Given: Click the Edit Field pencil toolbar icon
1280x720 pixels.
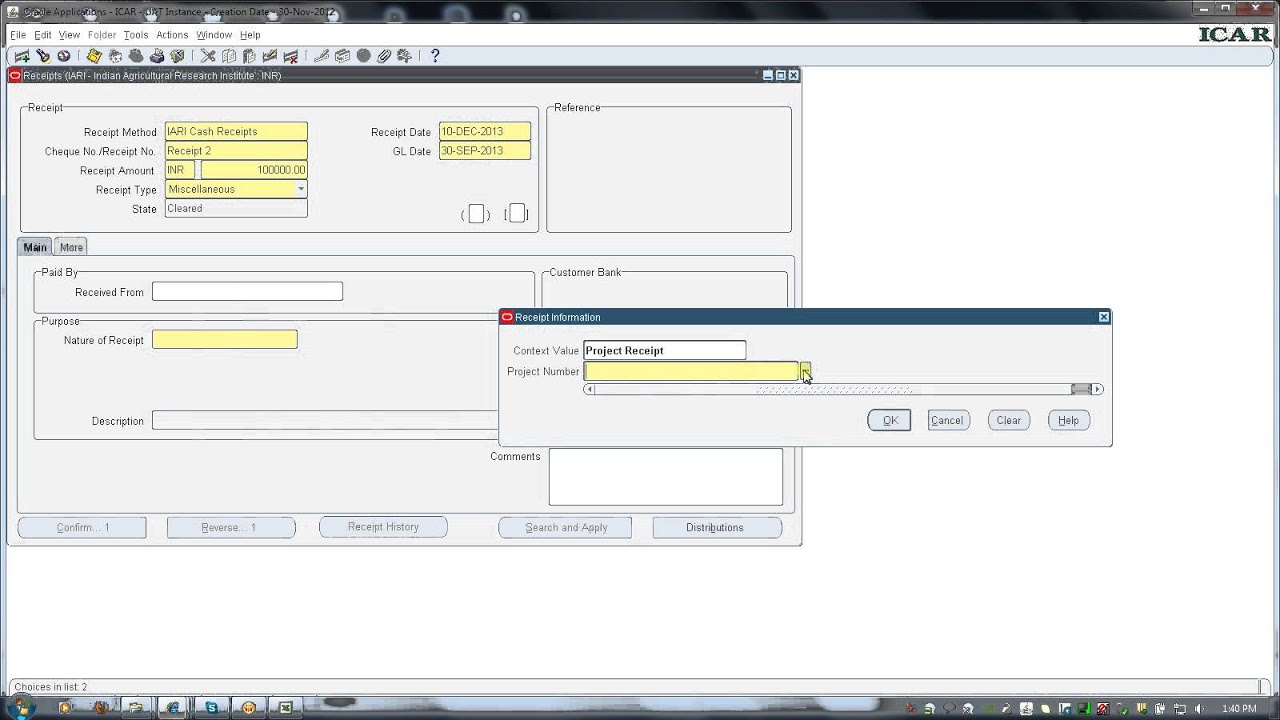Looking at the screenshot, I should click(322, 56).
